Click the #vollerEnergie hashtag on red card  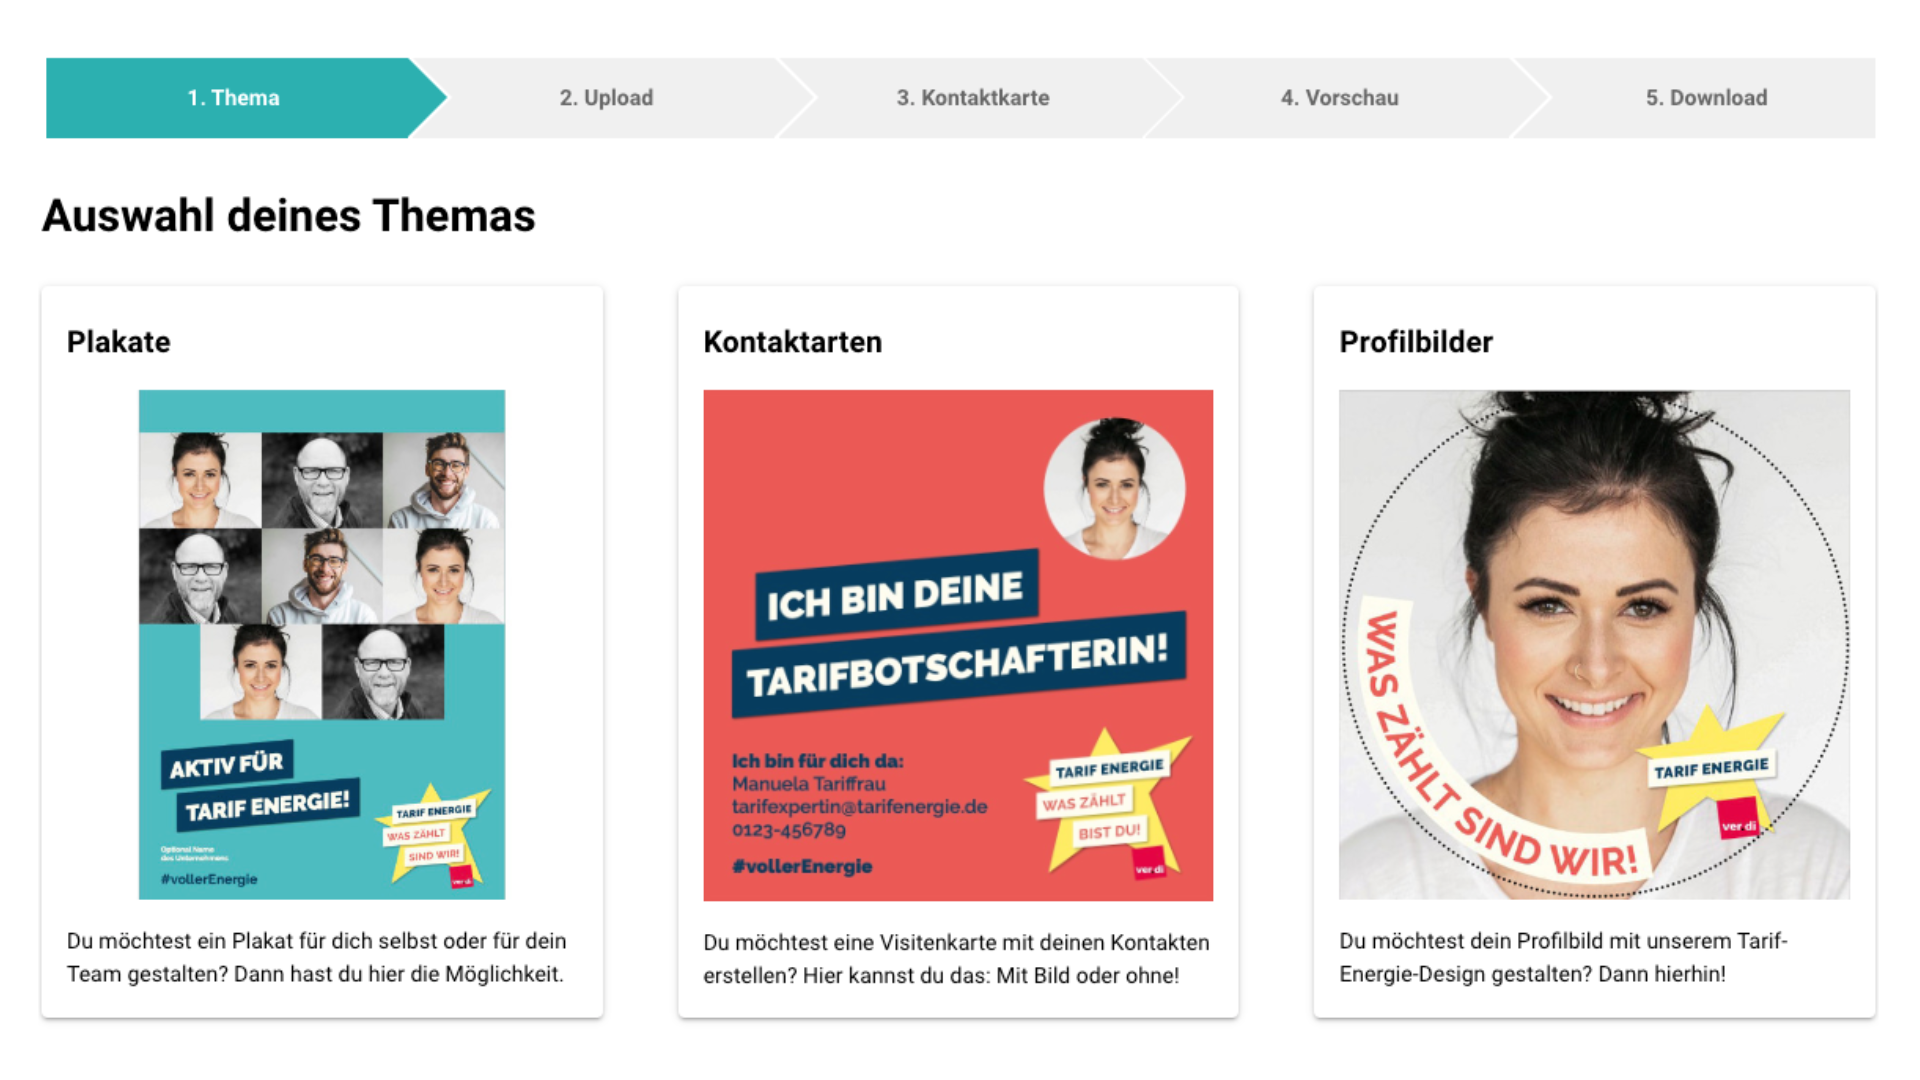click(x=802, y=866)
